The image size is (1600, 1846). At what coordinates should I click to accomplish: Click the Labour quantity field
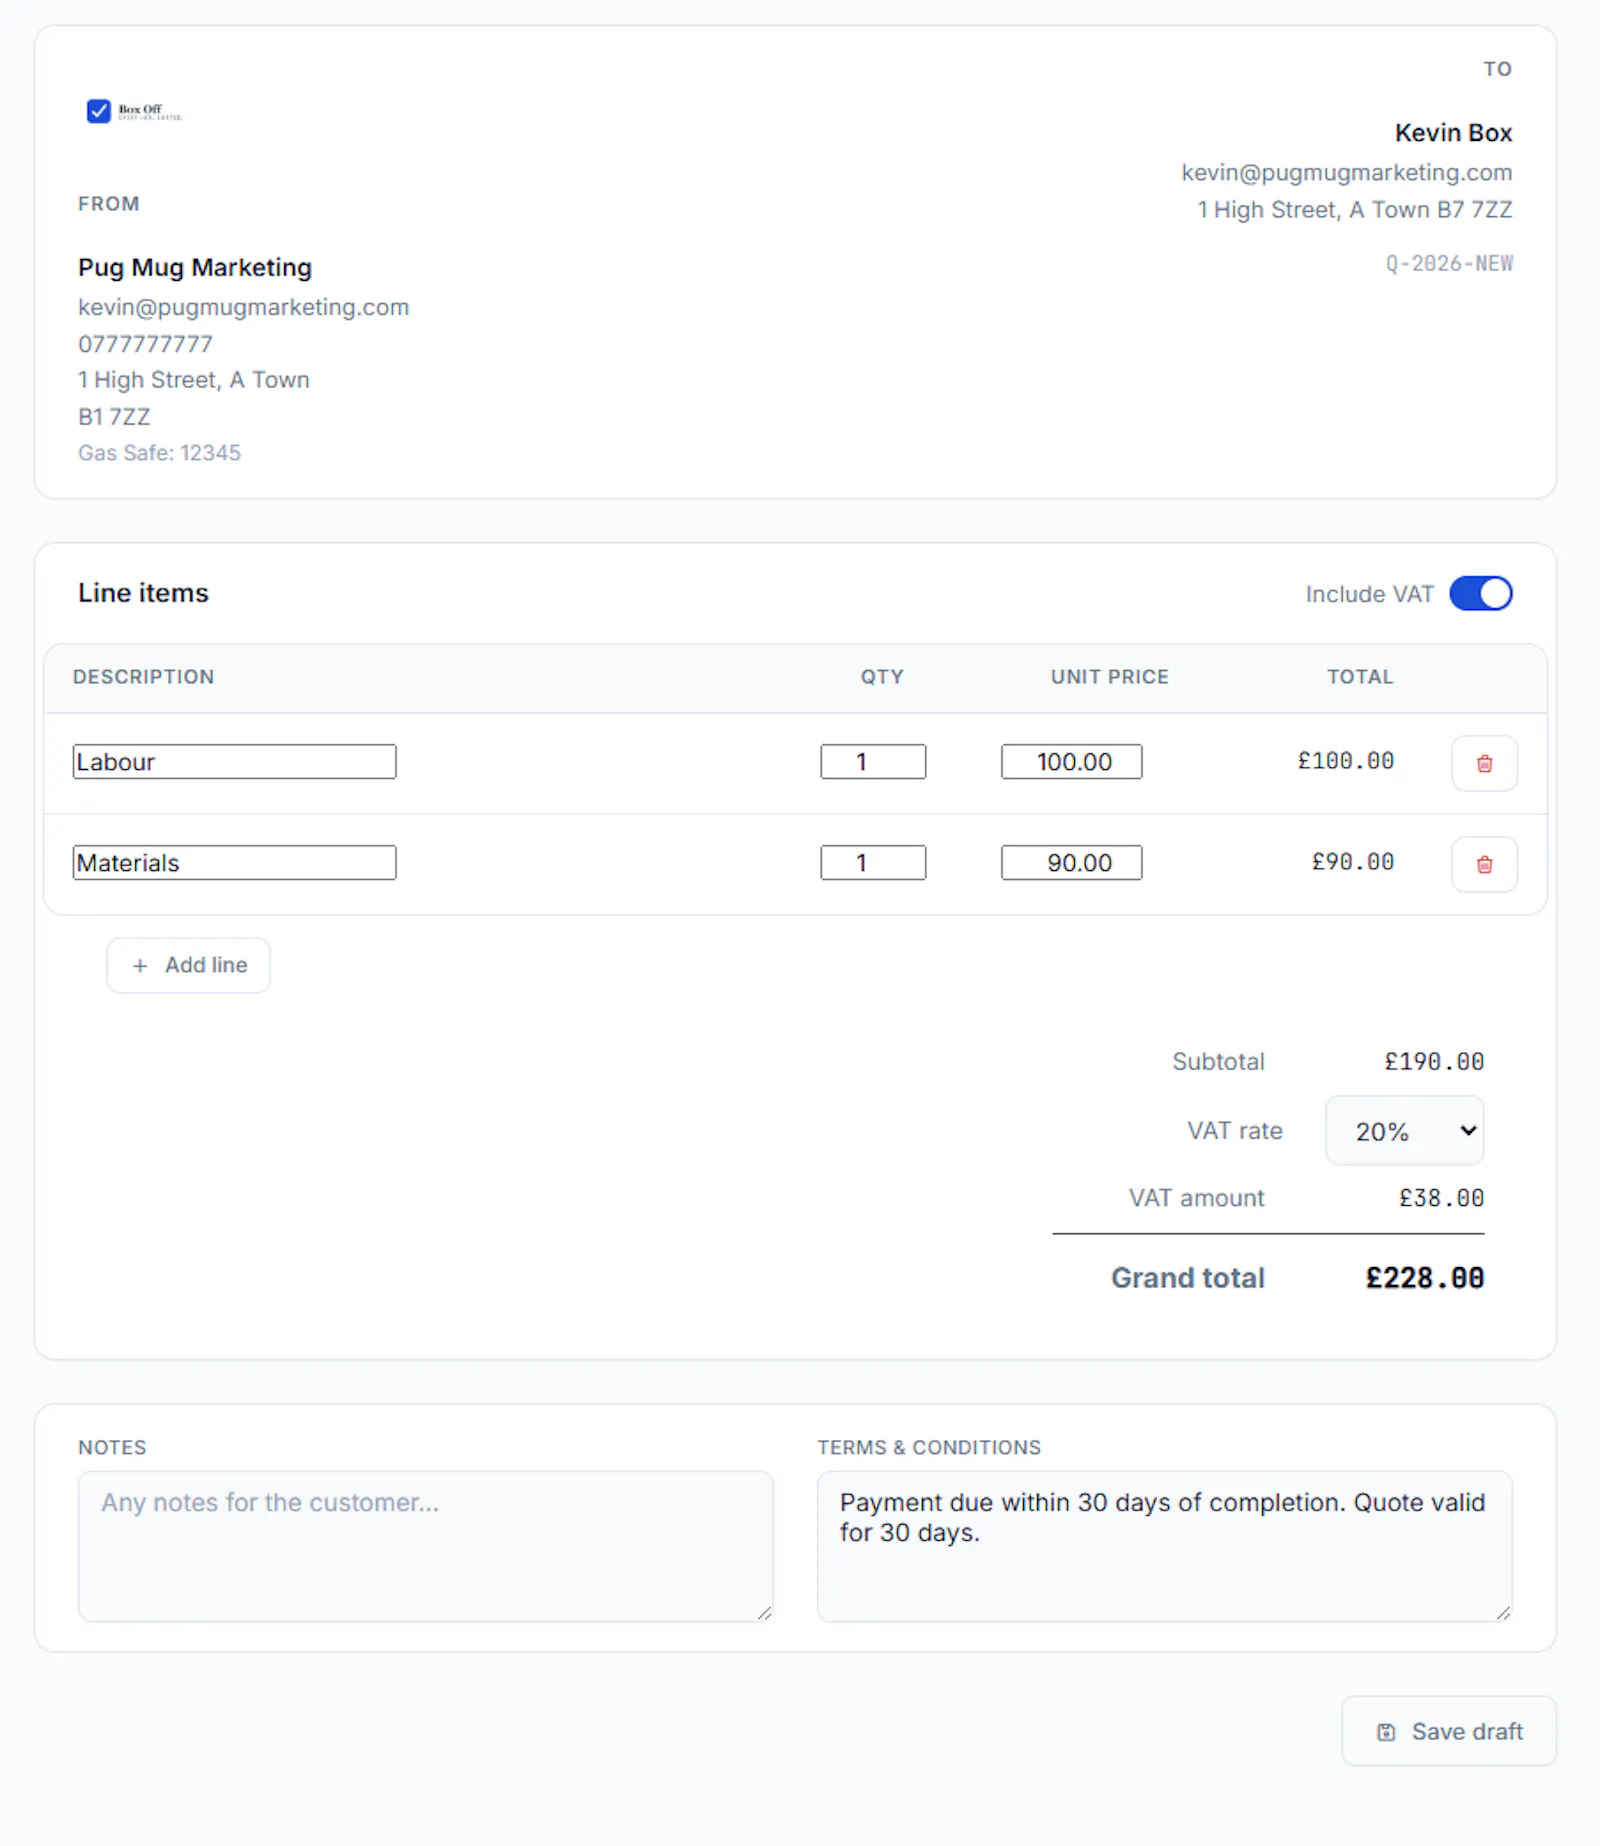[873, 762]
